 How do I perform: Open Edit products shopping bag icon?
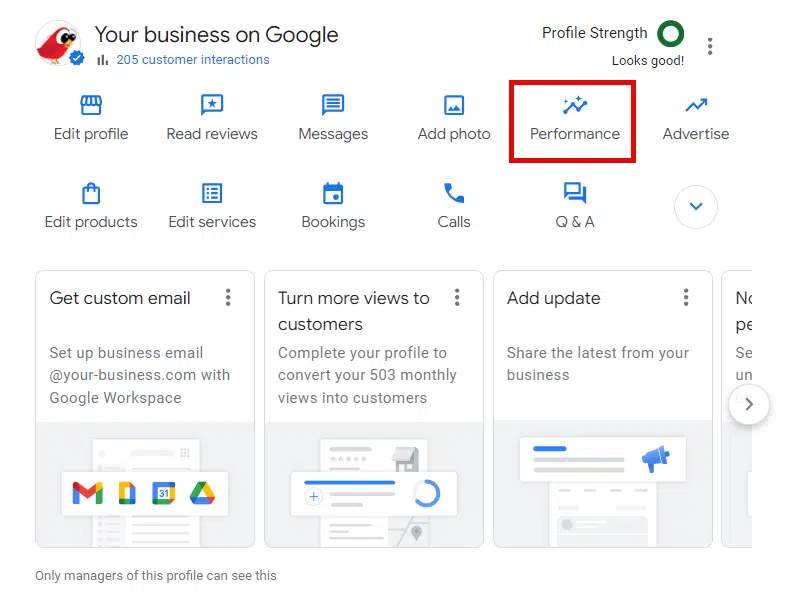(x=91, y=193)
